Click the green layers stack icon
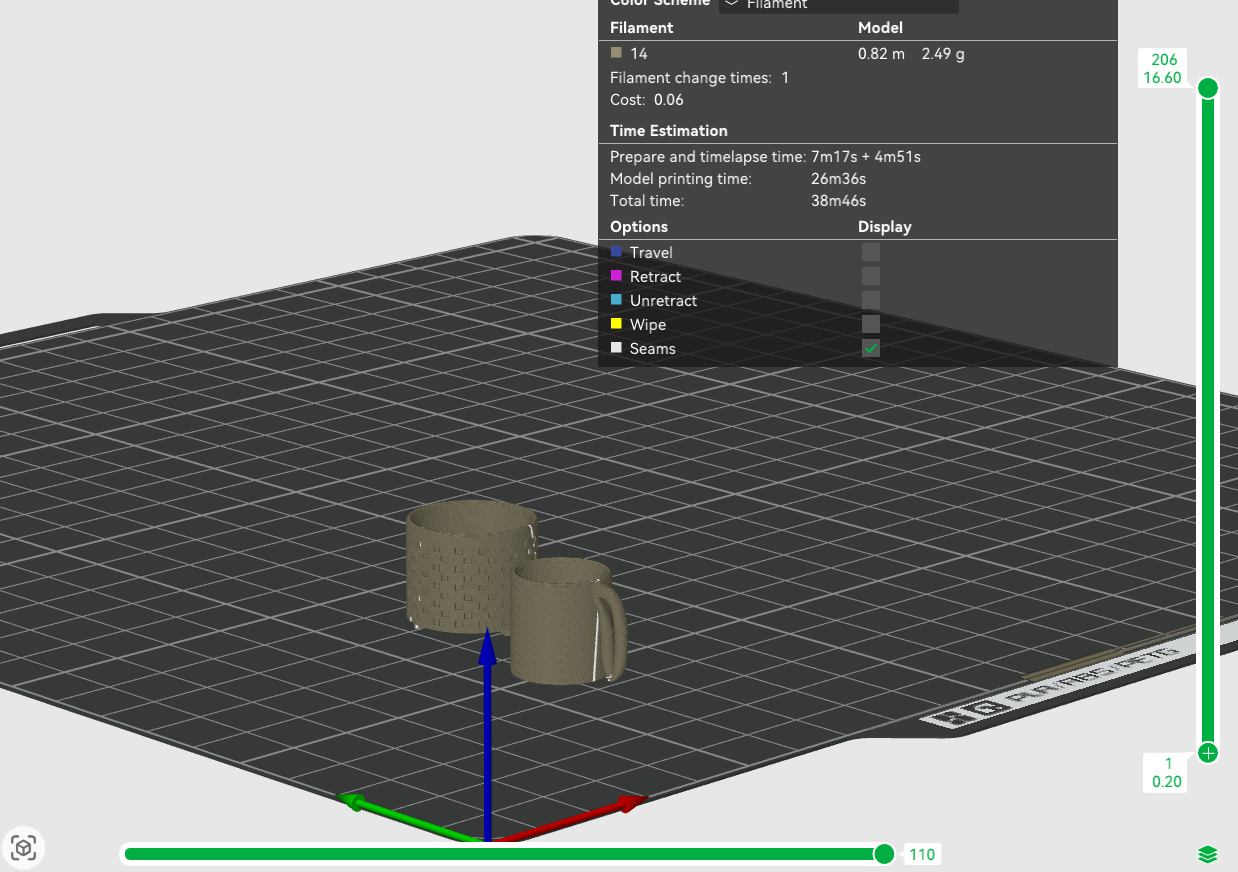This screenshot has height=872, width=1238. pos(1208,854)
